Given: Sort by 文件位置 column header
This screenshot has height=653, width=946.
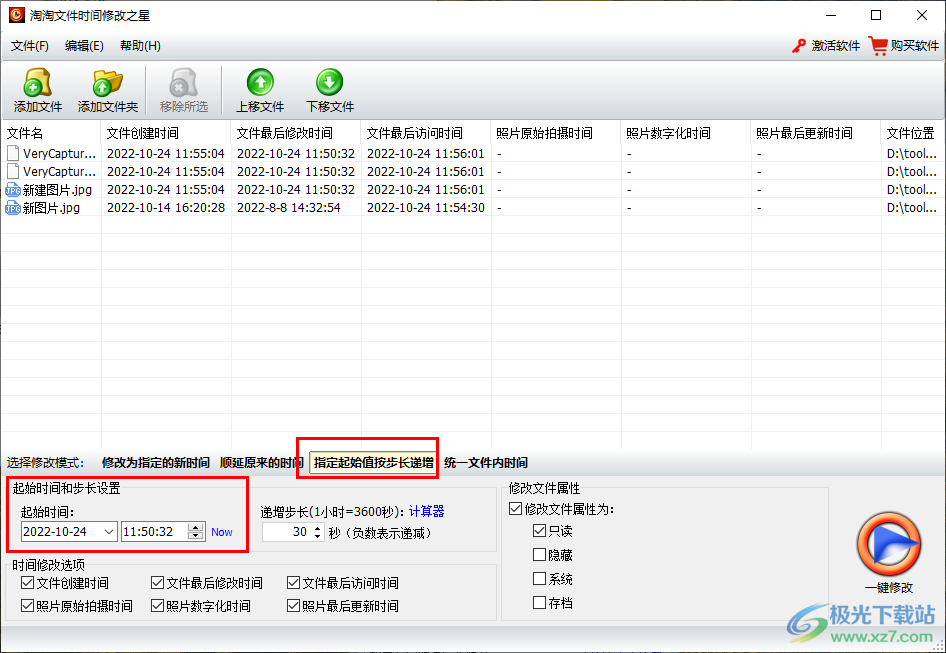Looking at the screenshot, I should click(x=912, y=133).
